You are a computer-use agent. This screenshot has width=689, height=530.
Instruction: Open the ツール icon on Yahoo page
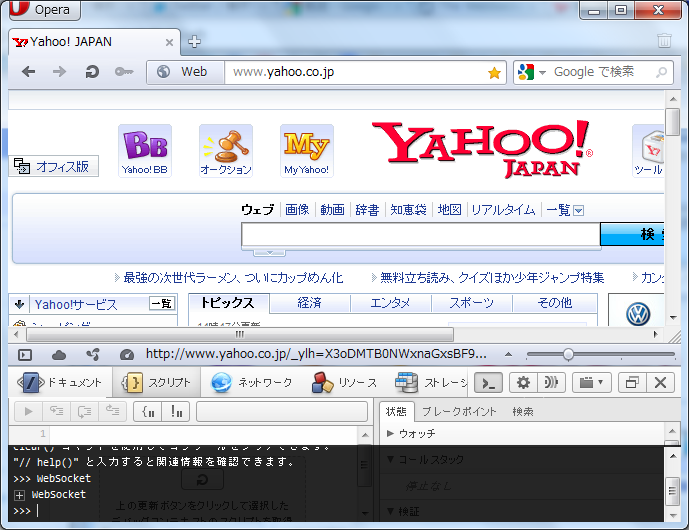click(649, 151)
